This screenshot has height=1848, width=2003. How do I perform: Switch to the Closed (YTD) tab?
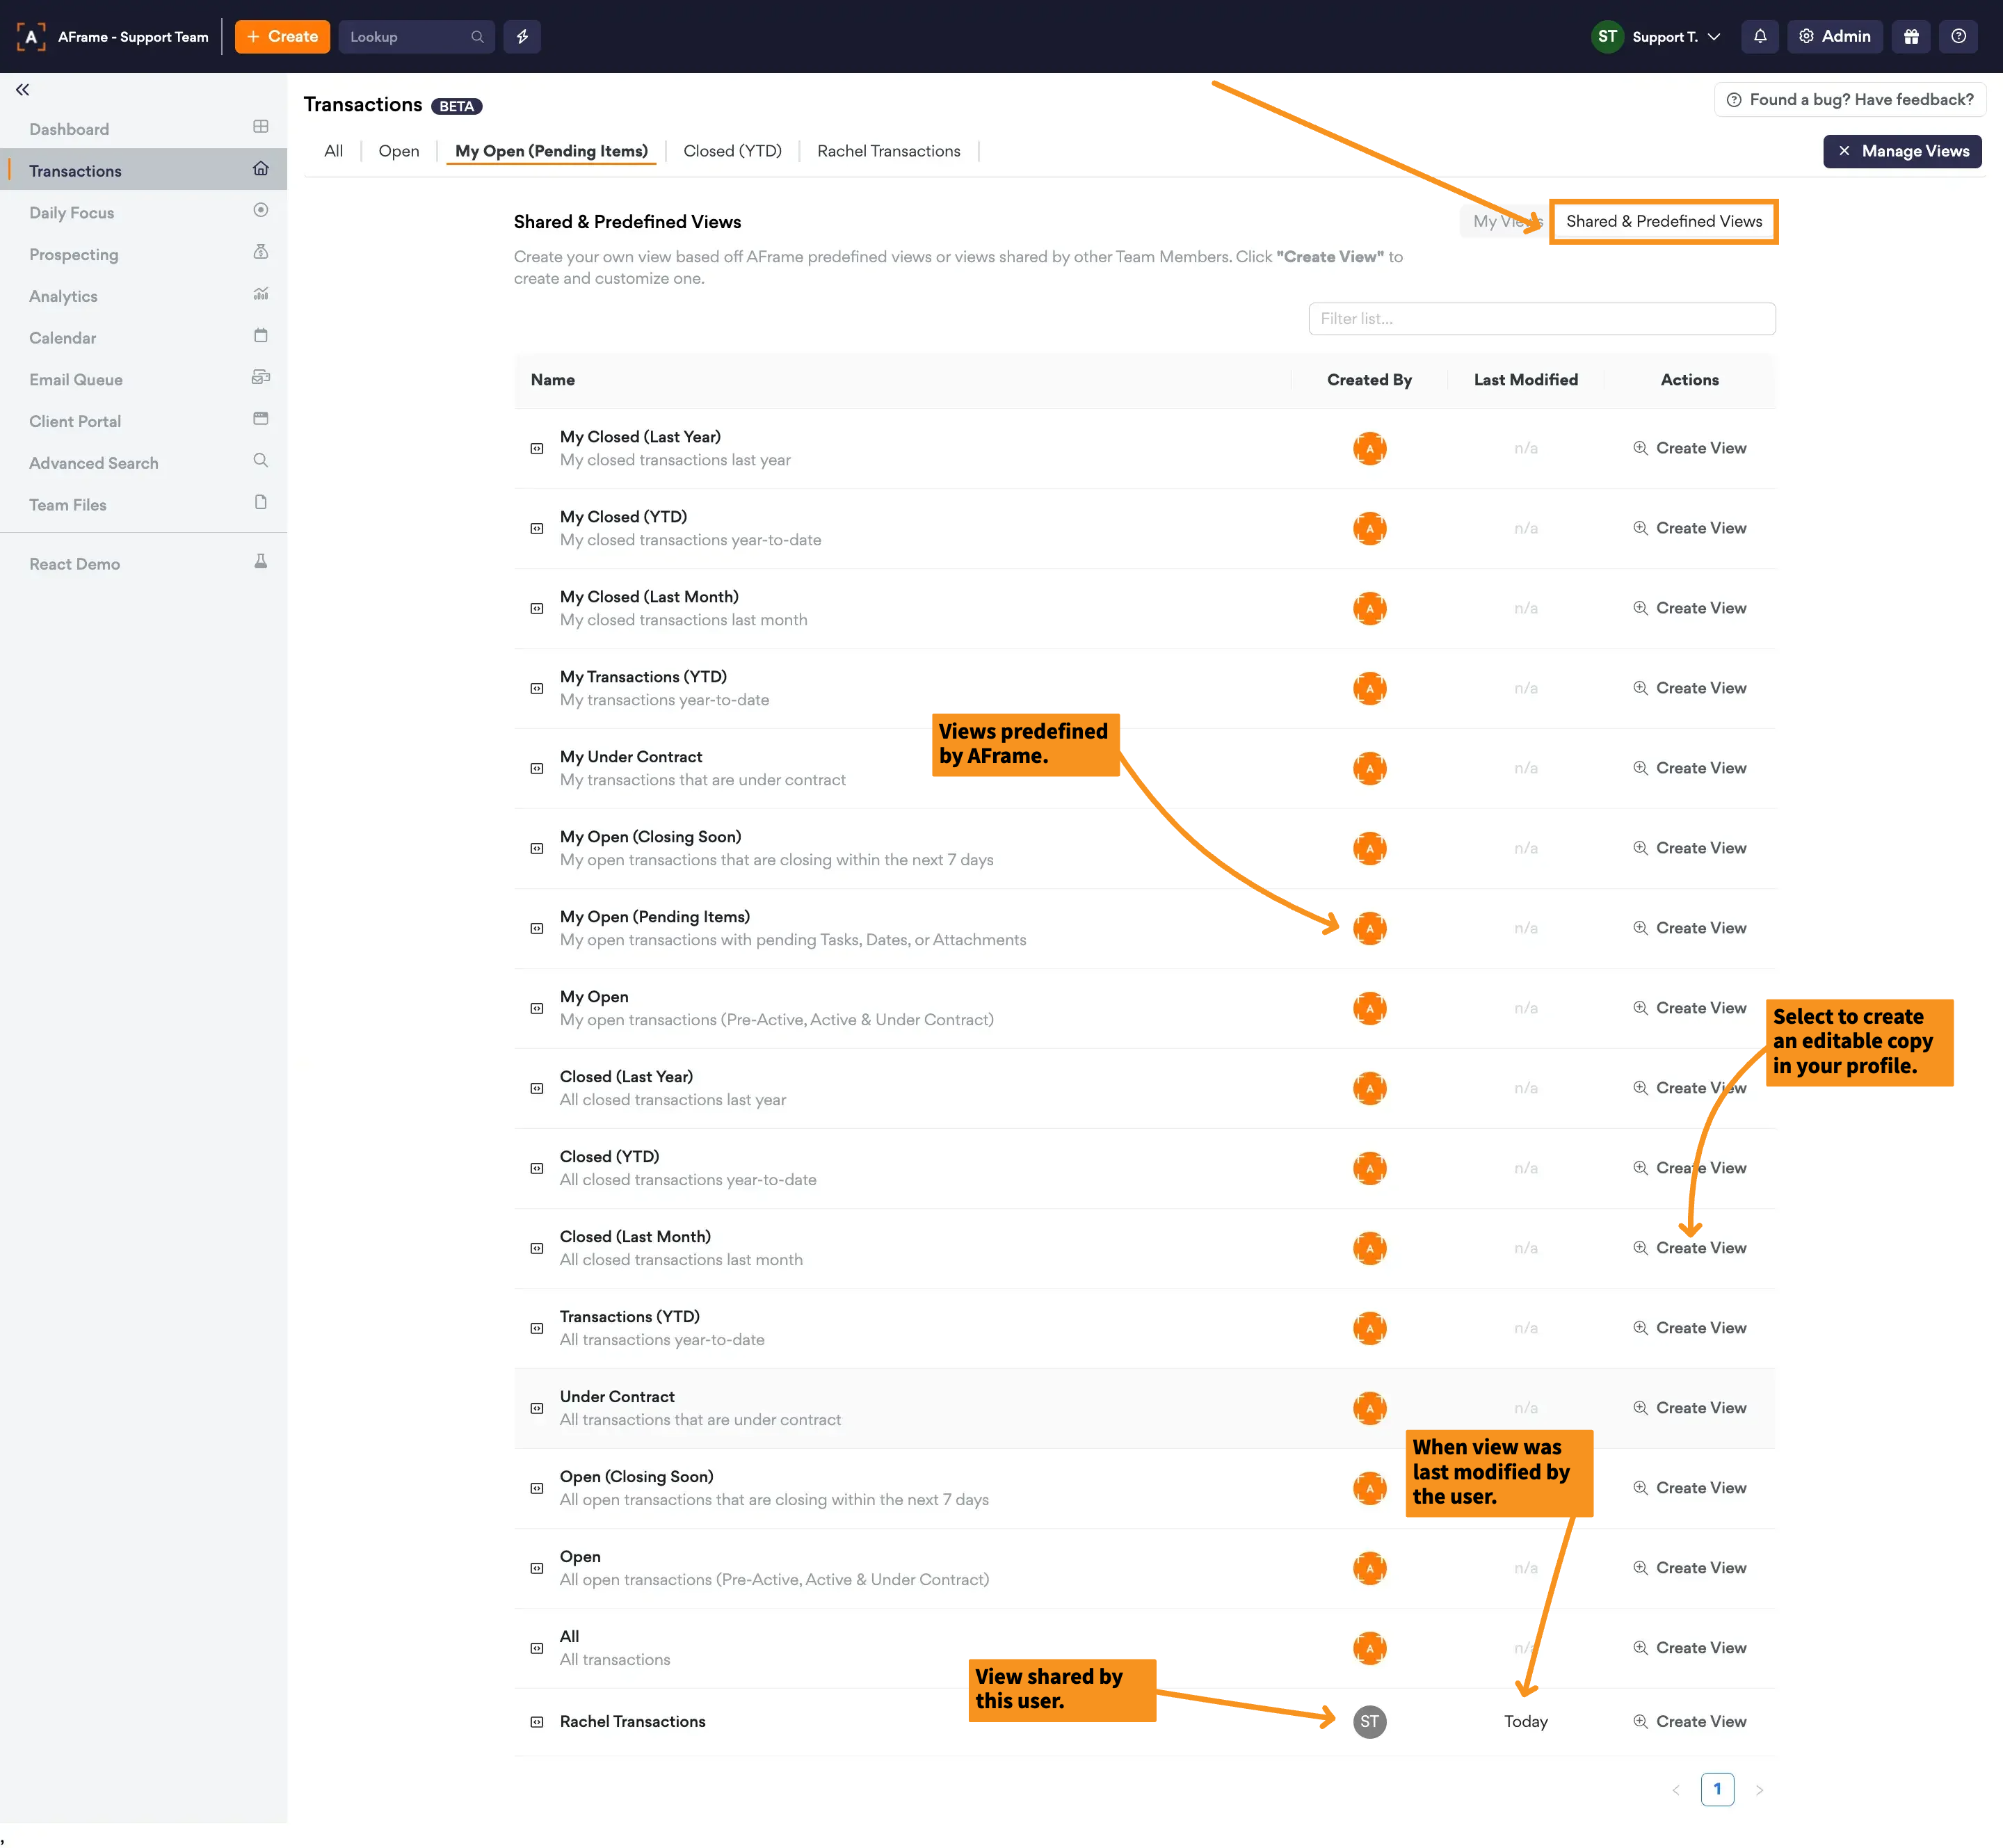(732, 151)
